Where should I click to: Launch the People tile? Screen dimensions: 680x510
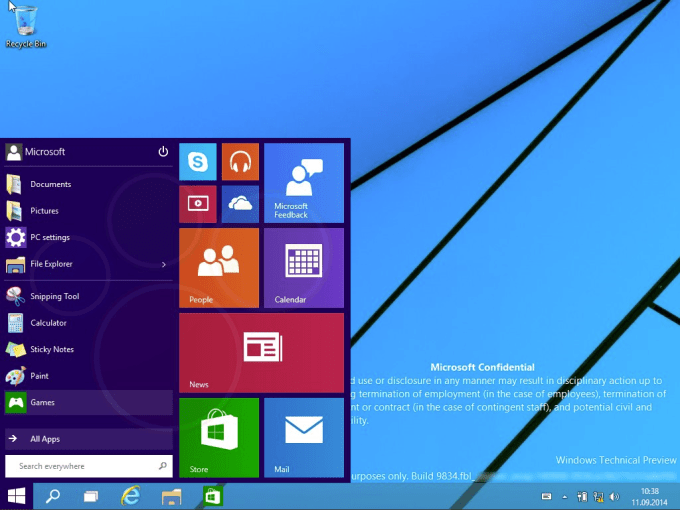coord(219,267)
